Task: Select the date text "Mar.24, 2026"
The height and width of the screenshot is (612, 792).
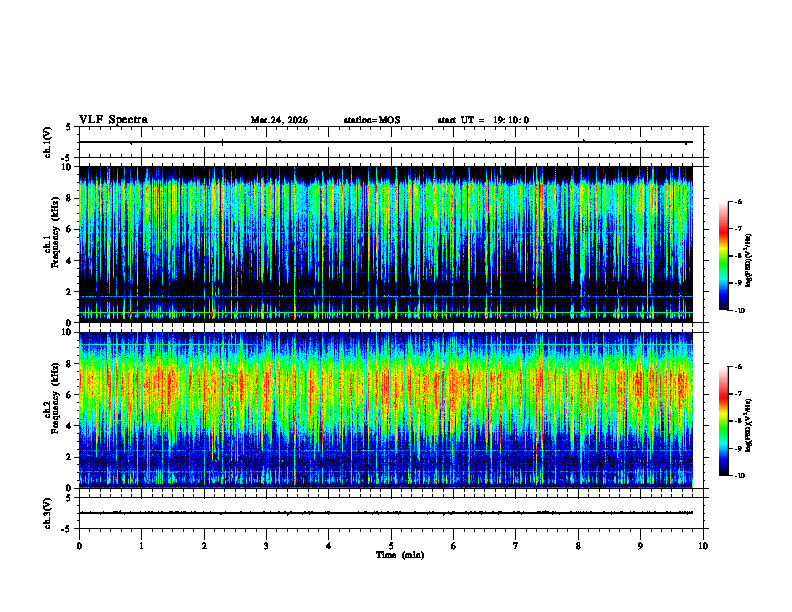Action: 279,120
